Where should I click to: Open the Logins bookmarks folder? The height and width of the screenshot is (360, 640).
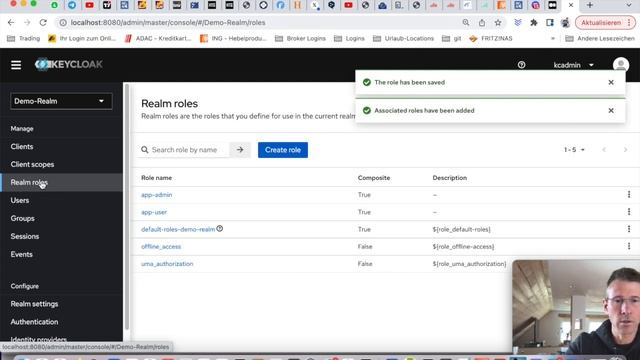pyautogui.click(x=349, y=38)
